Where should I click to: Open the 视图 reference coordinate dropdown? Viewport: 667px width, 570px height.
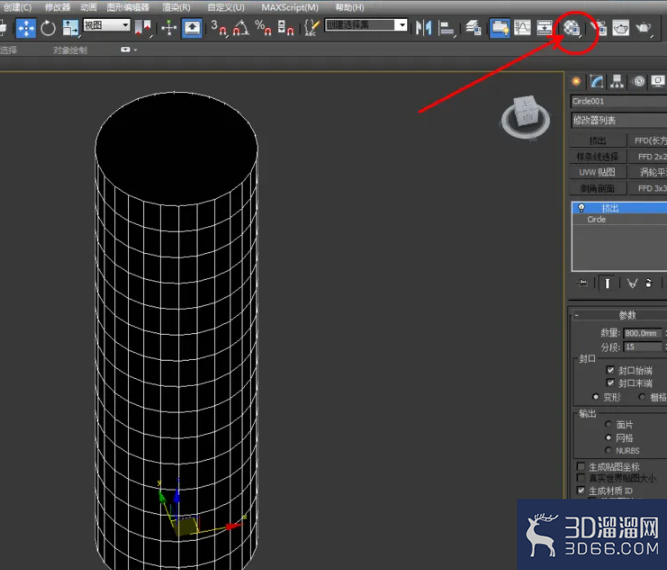coord(106,25)
